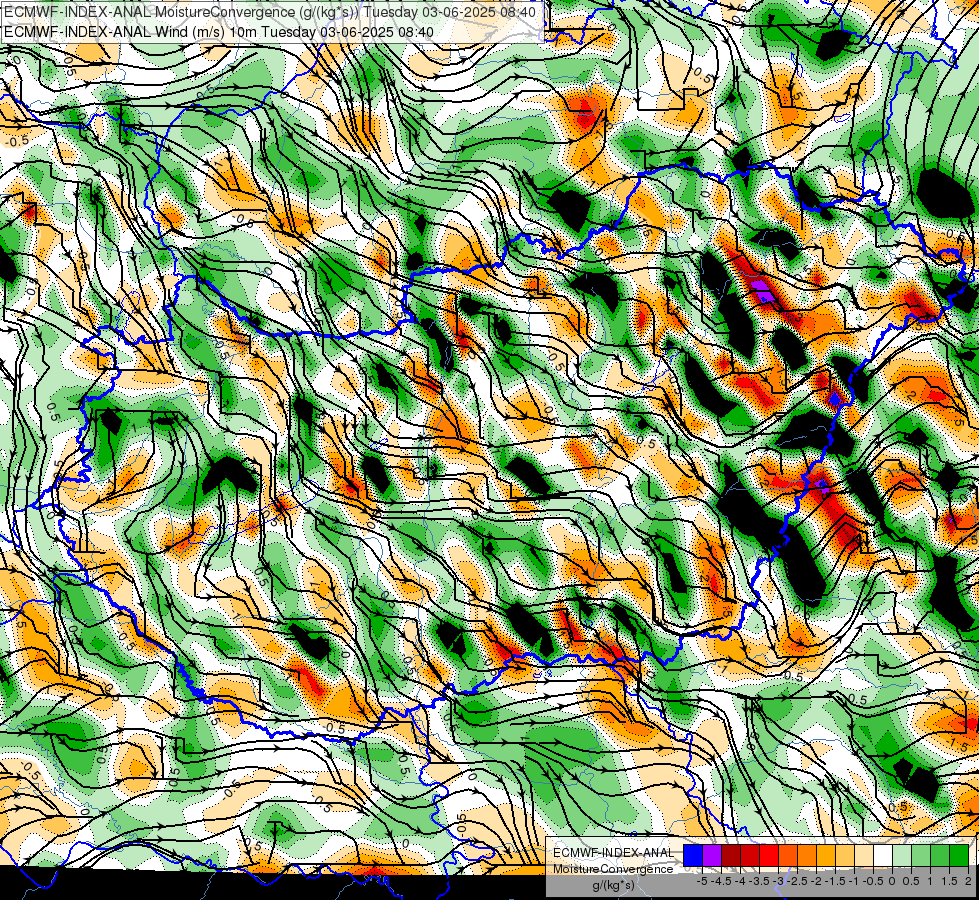979x900 pixels.
Task: Click the ECMWF-INDEX-ANAL label in the legend
Action: click(613, 853)
